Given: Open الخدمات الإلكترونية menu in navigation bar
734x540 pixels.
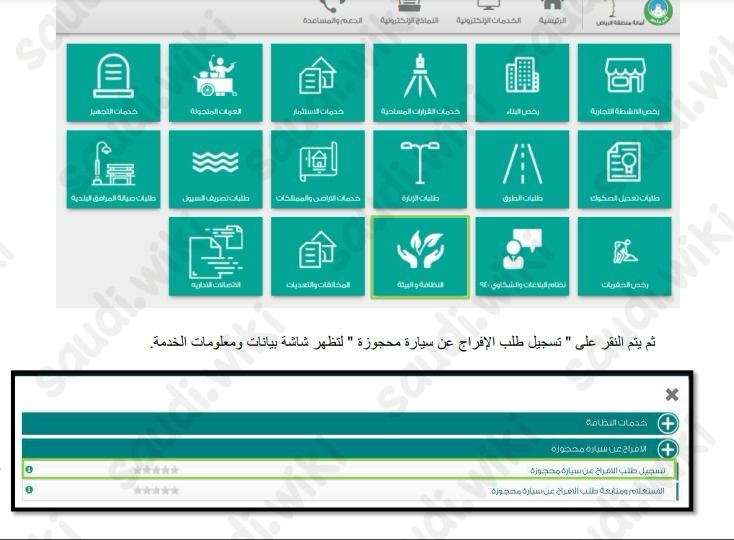Looking at the screenshot, I should [x=489, y=13].
